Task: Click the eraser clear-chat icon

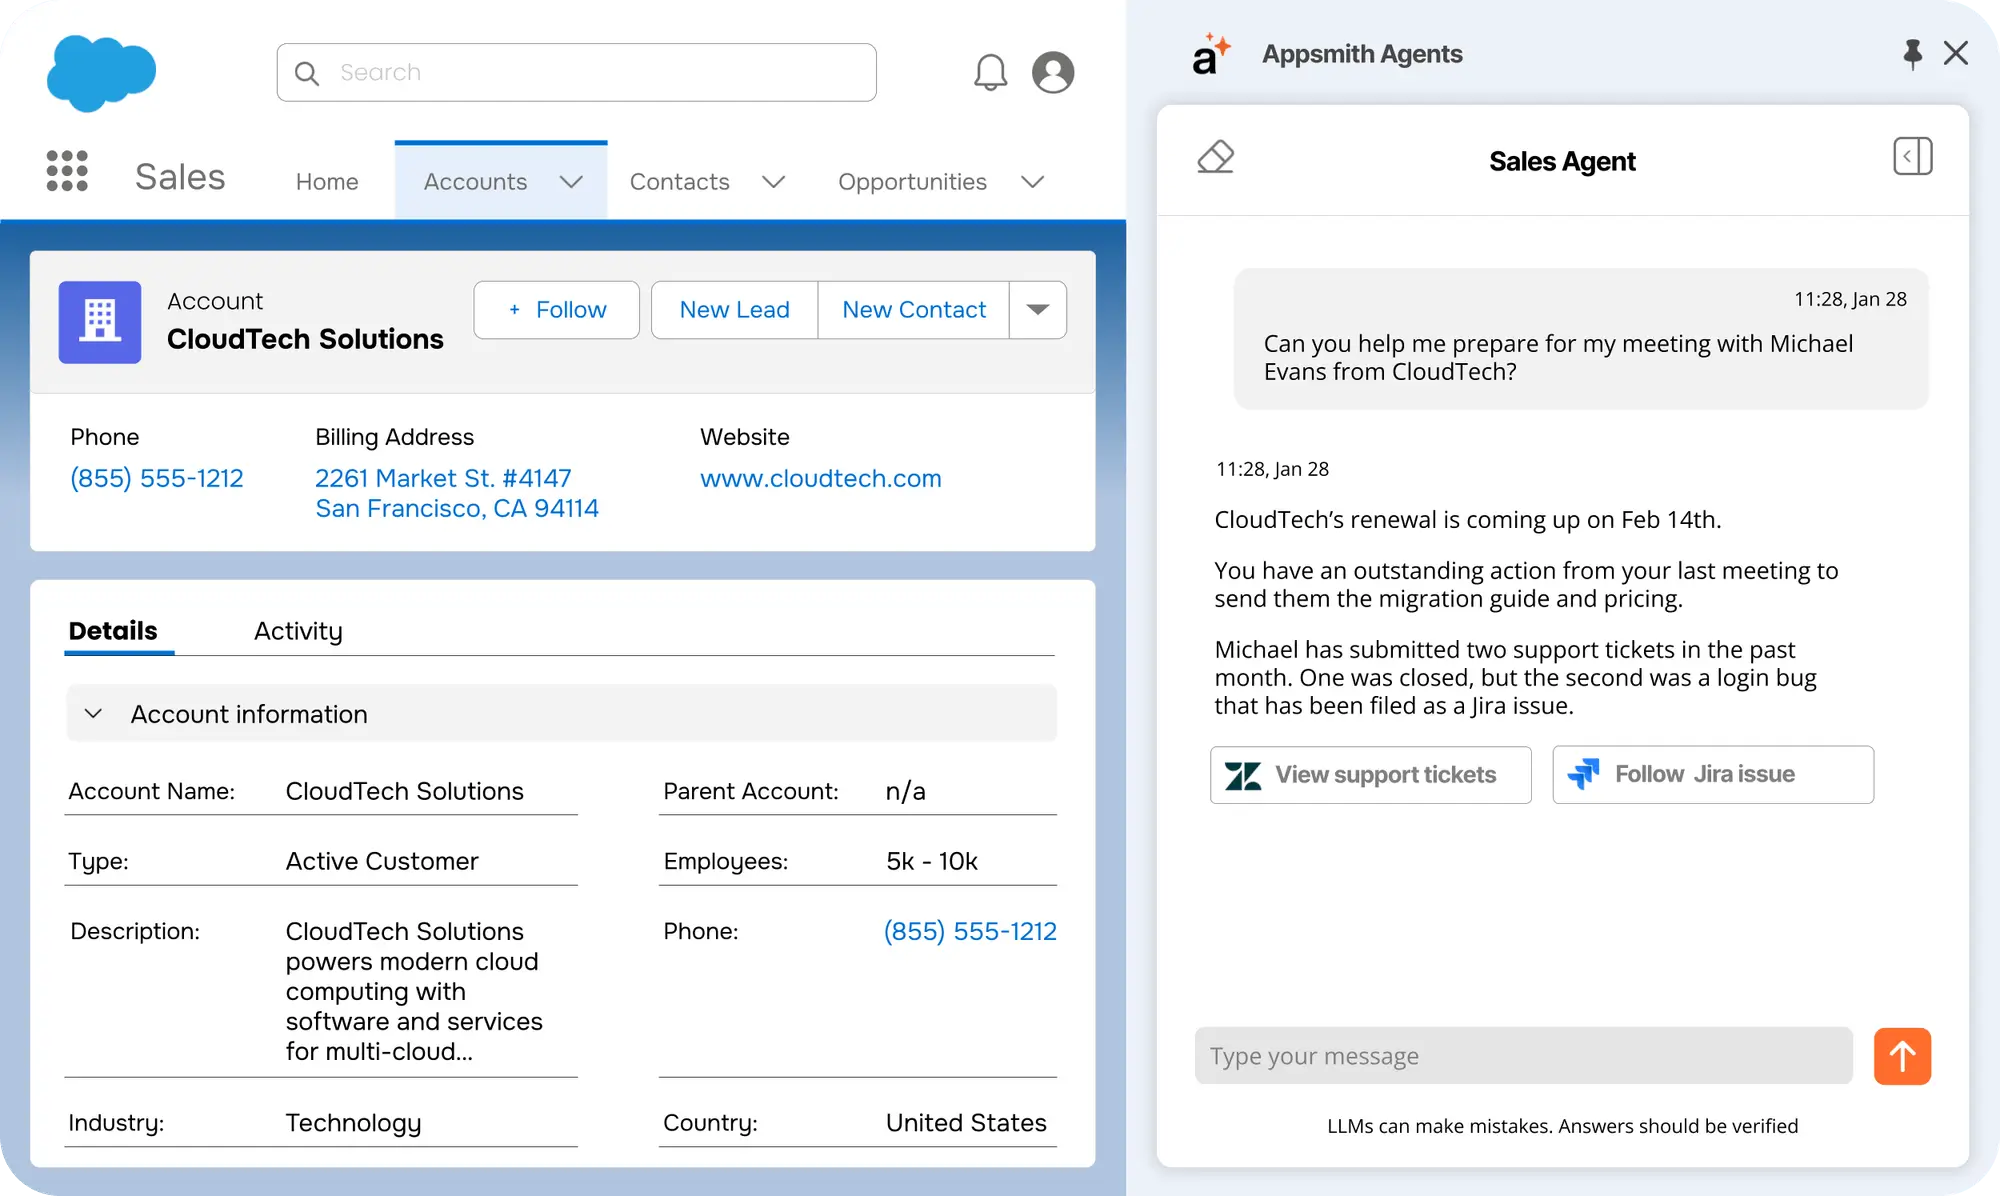Action: point(1215,157)
